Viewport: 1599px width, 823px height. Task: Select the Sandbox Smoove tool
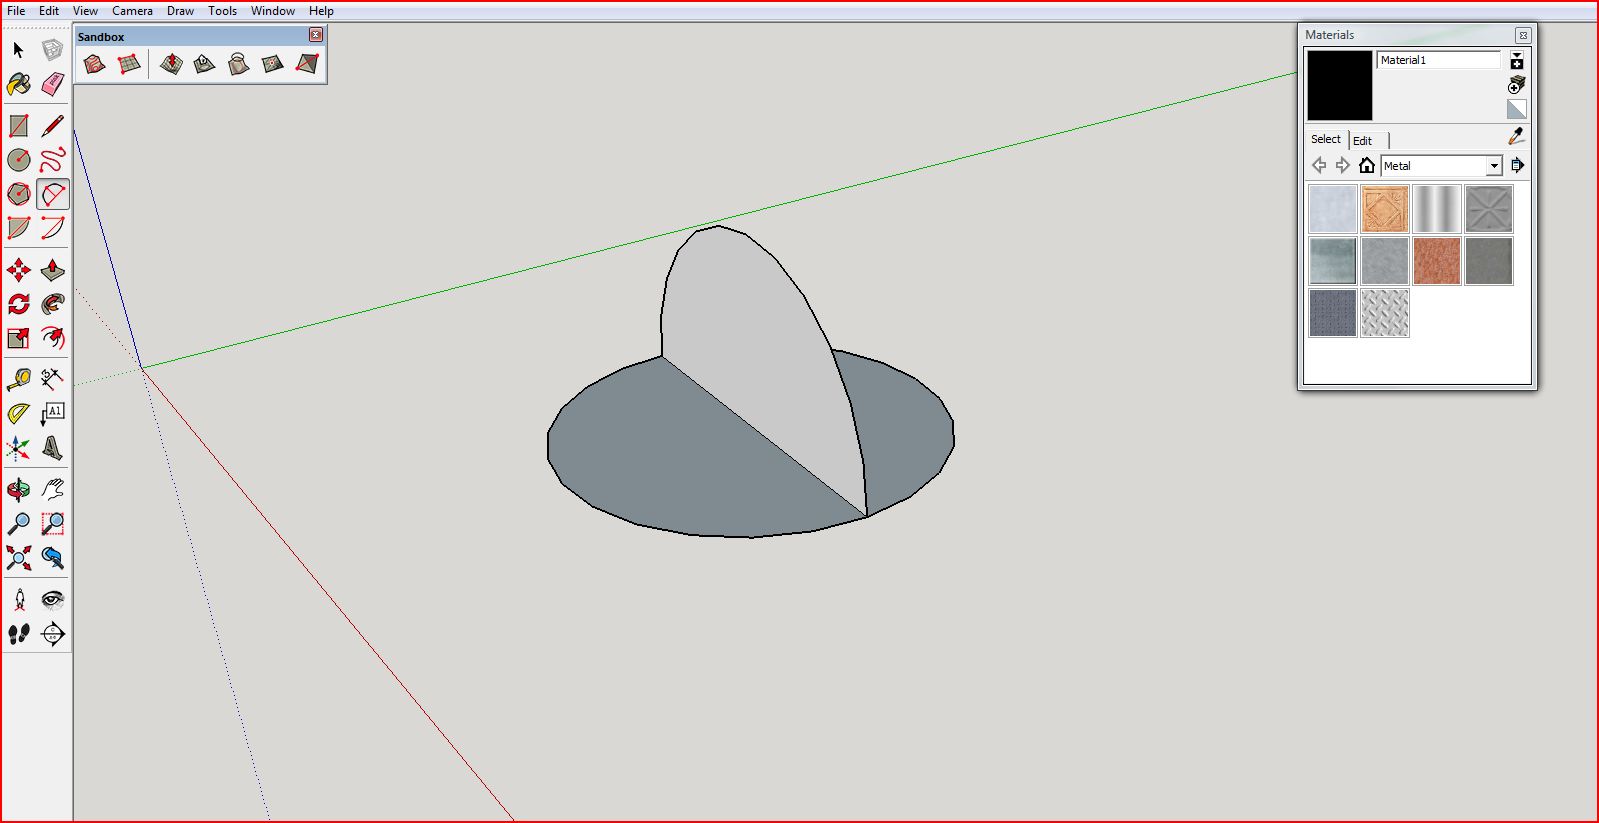coord(171,64)
